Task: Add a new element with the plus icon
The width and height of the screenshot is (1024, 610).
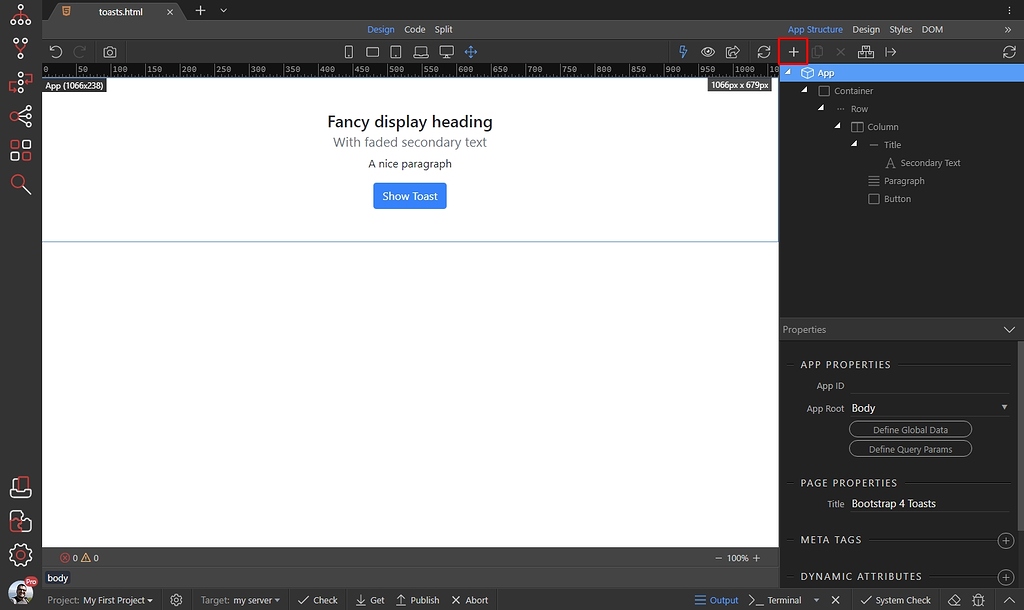Action: pos(793,51)
